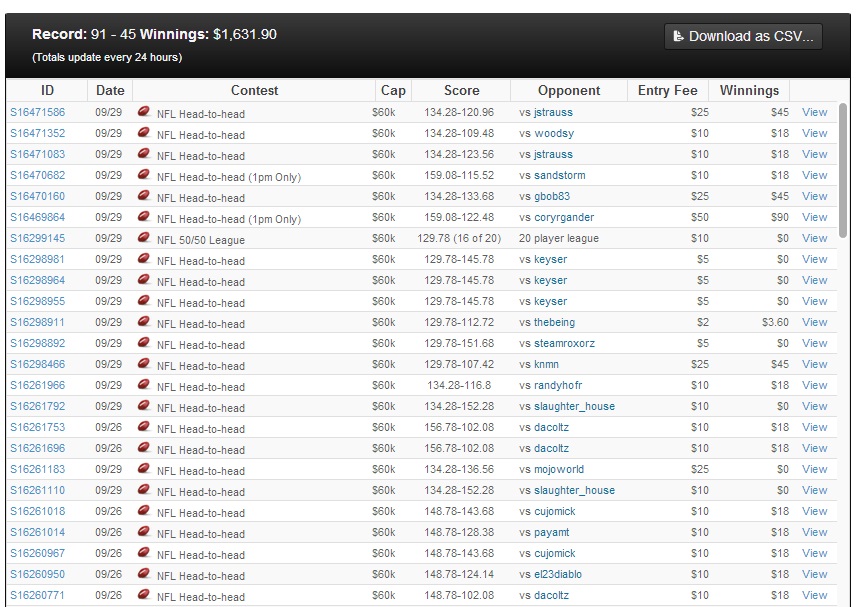Viewport: 857px width, 607px height.
Task: Click football icon in the sandstorm contest row
Action: pyautogui.click(x=144, y=175)
